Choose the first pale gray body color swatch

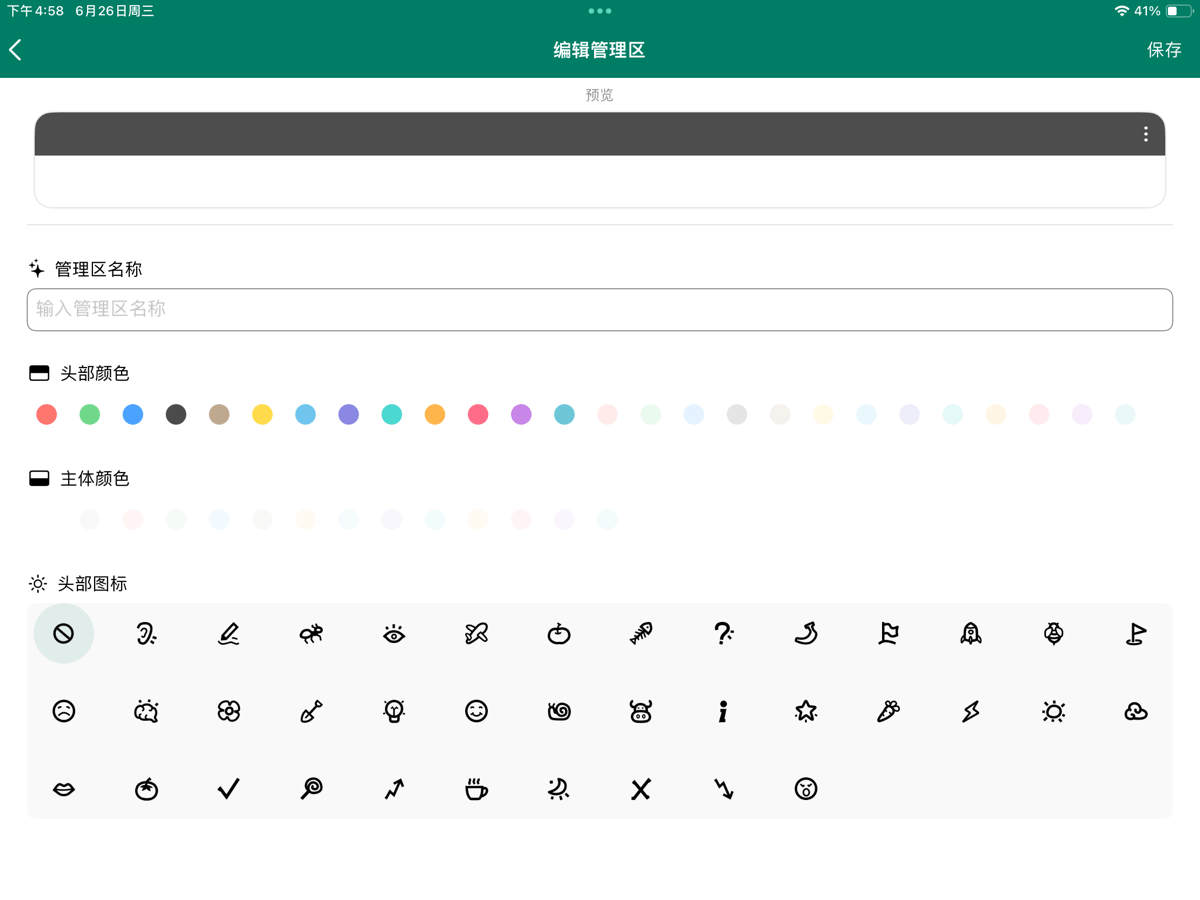click(90, 519)
